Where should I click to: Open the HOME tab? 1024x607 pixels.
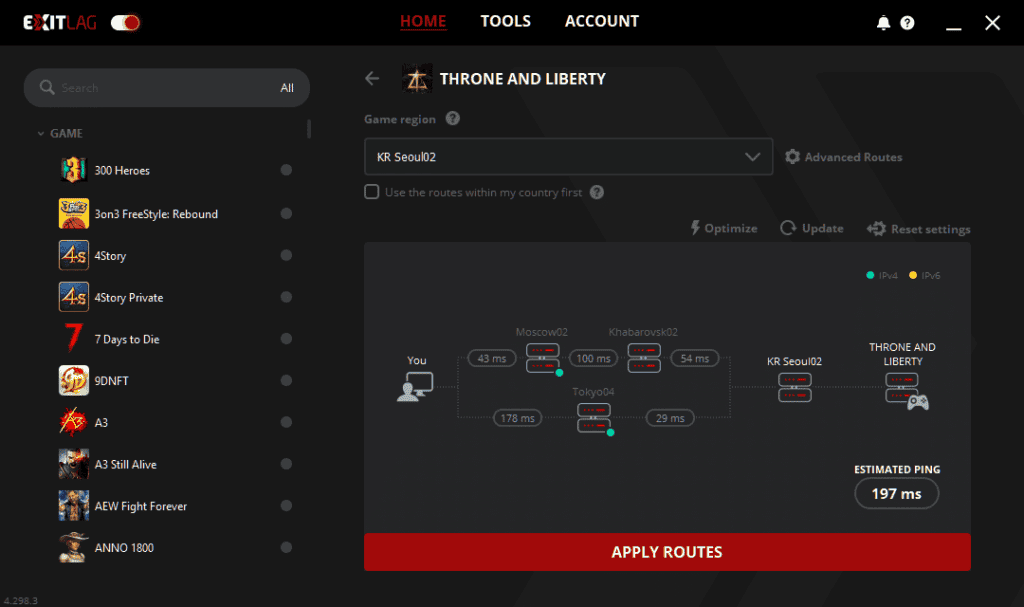tap(423, 22)
